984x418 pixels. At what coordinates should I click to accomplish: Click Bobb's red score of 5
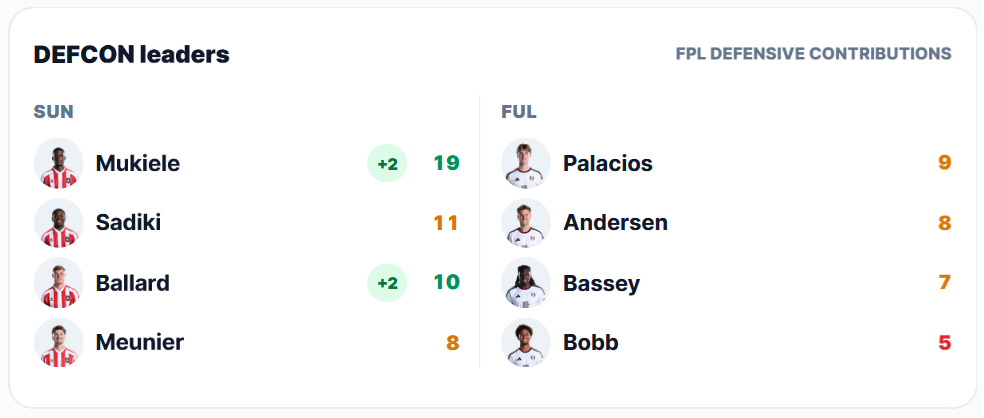(944, 342)
